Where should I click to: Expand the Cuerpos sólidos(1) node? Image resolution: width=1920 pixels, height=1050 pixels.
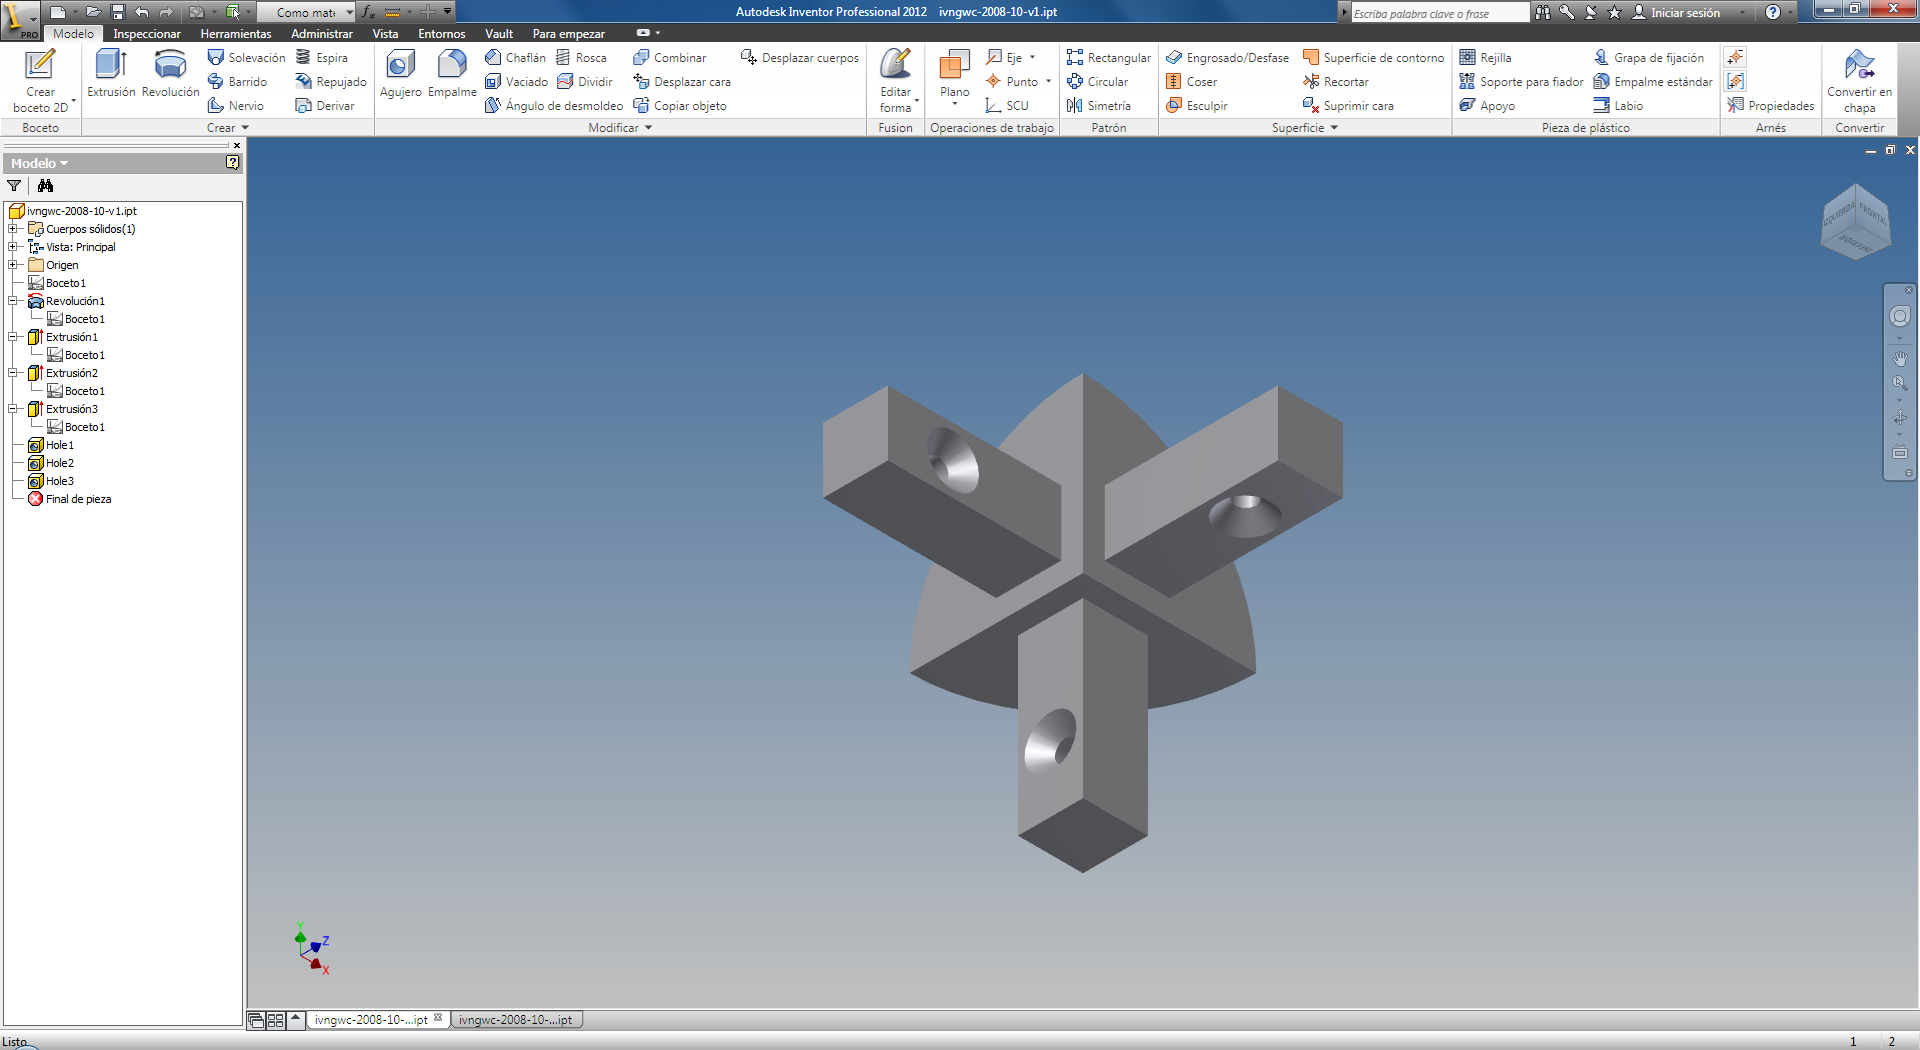click(13, 229)
